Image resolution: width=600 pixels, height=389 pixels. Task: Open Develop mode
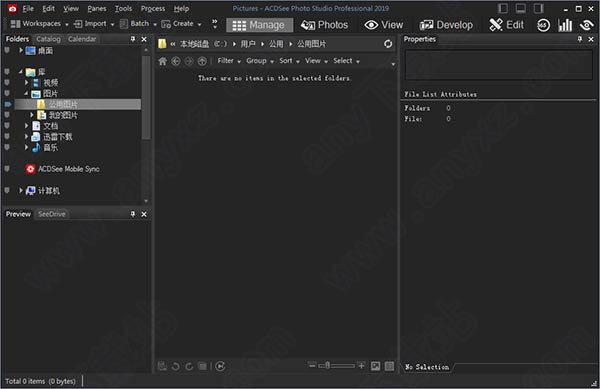(446, 25)
